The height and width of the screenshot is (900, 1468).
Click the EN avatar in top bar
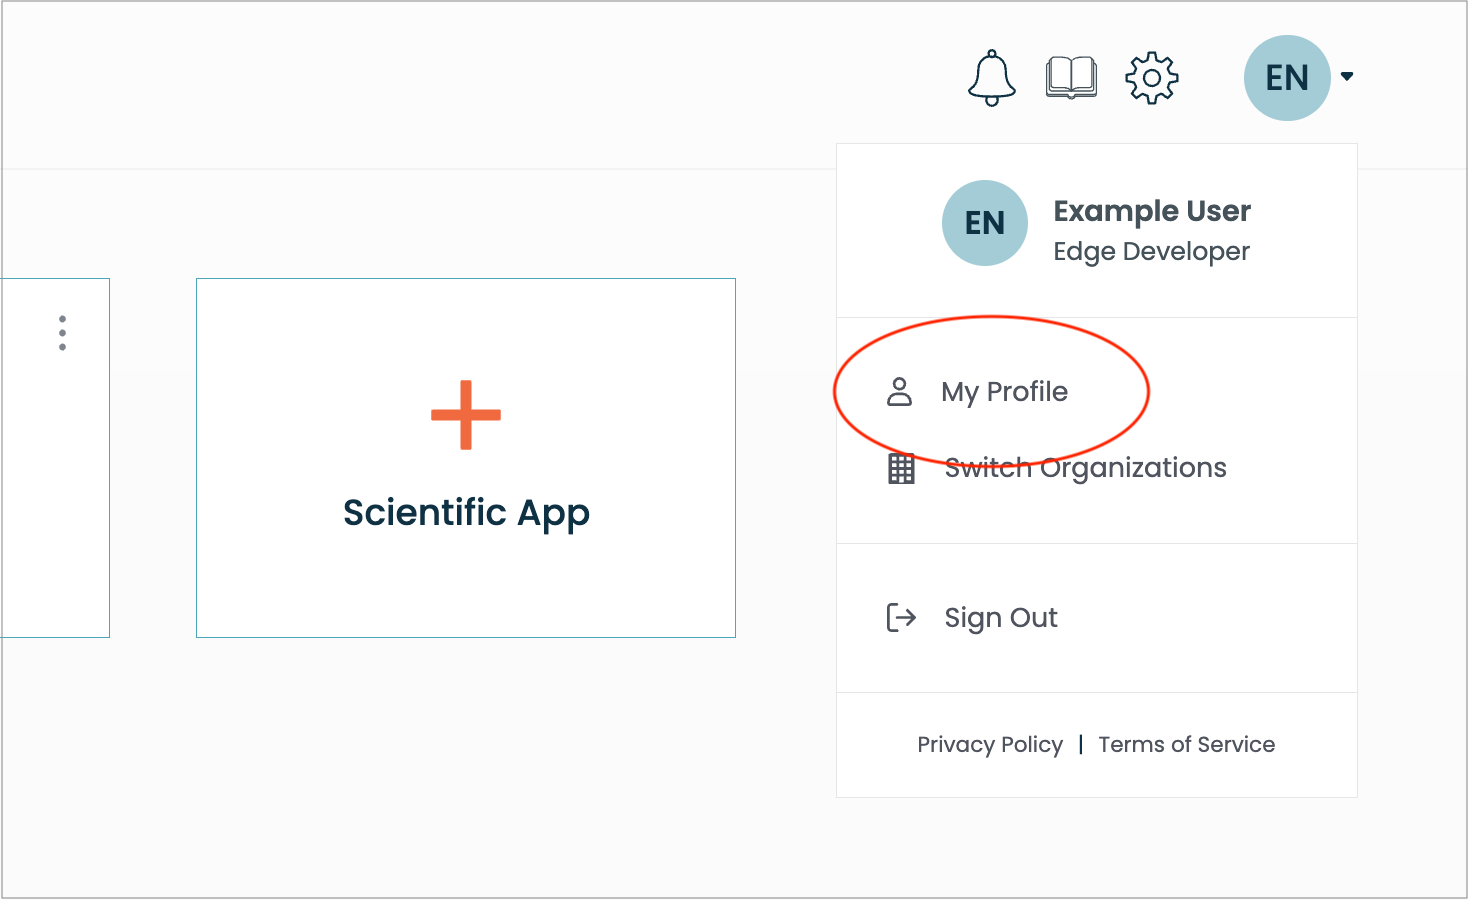[1287, 78]
